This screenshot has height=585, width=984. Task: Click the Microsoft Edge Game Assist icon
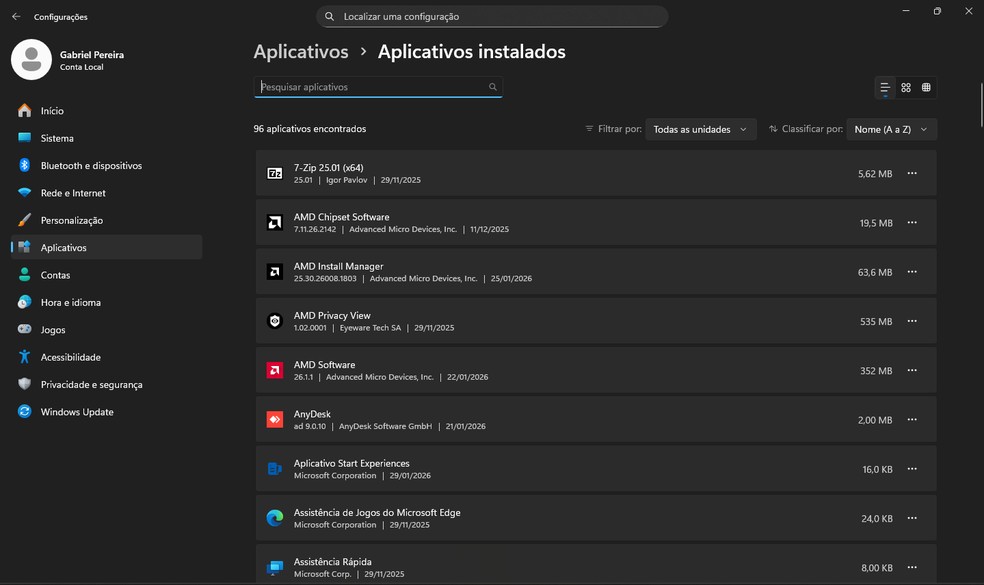tap(275, 518)
